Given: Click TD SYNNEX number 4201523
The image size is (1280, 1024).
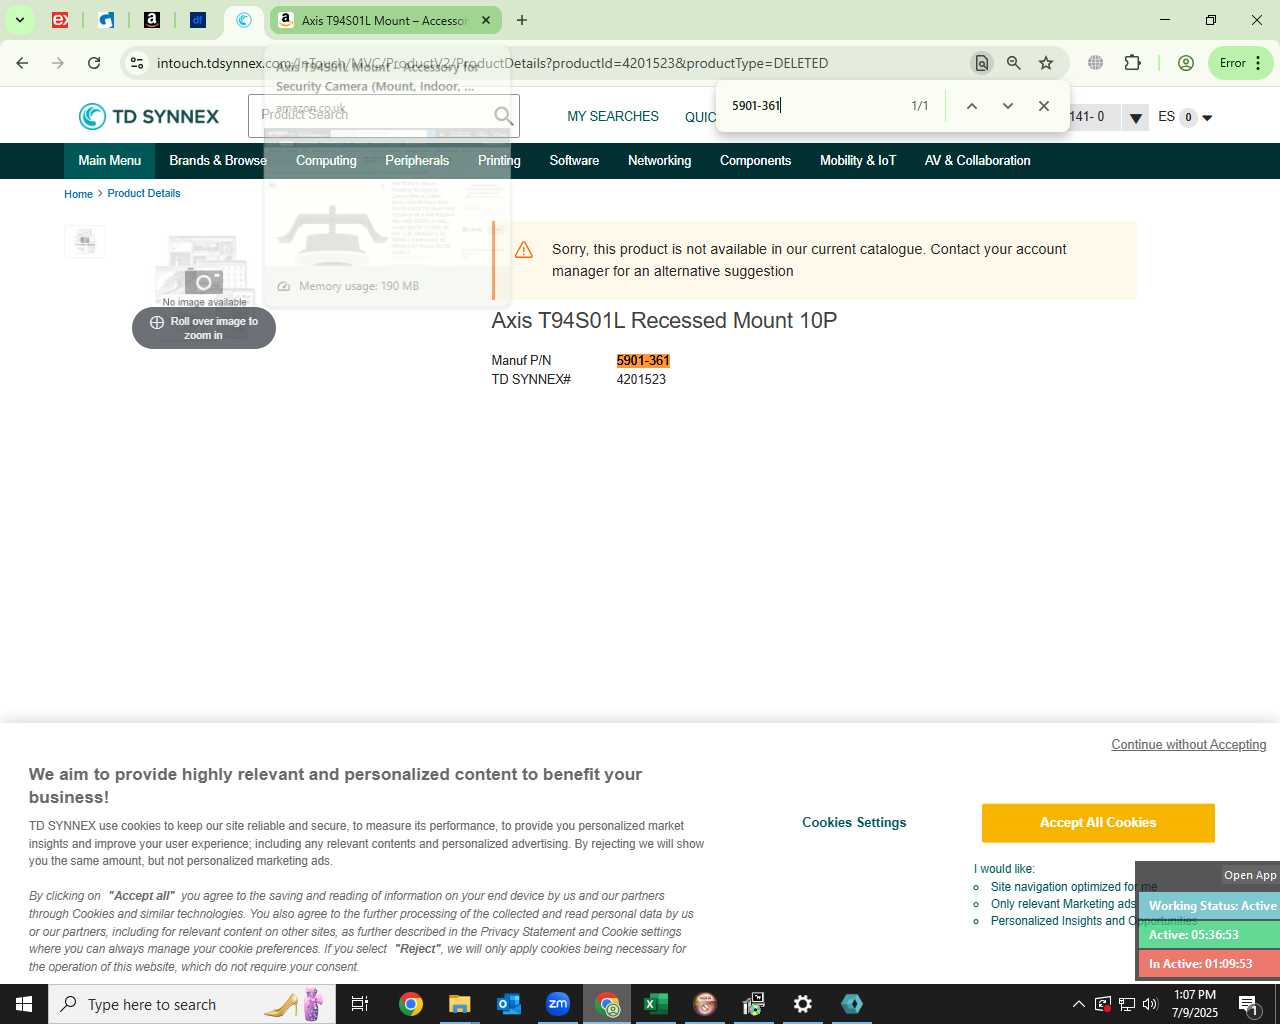Looking at the screenshot, I should (641, 380).
